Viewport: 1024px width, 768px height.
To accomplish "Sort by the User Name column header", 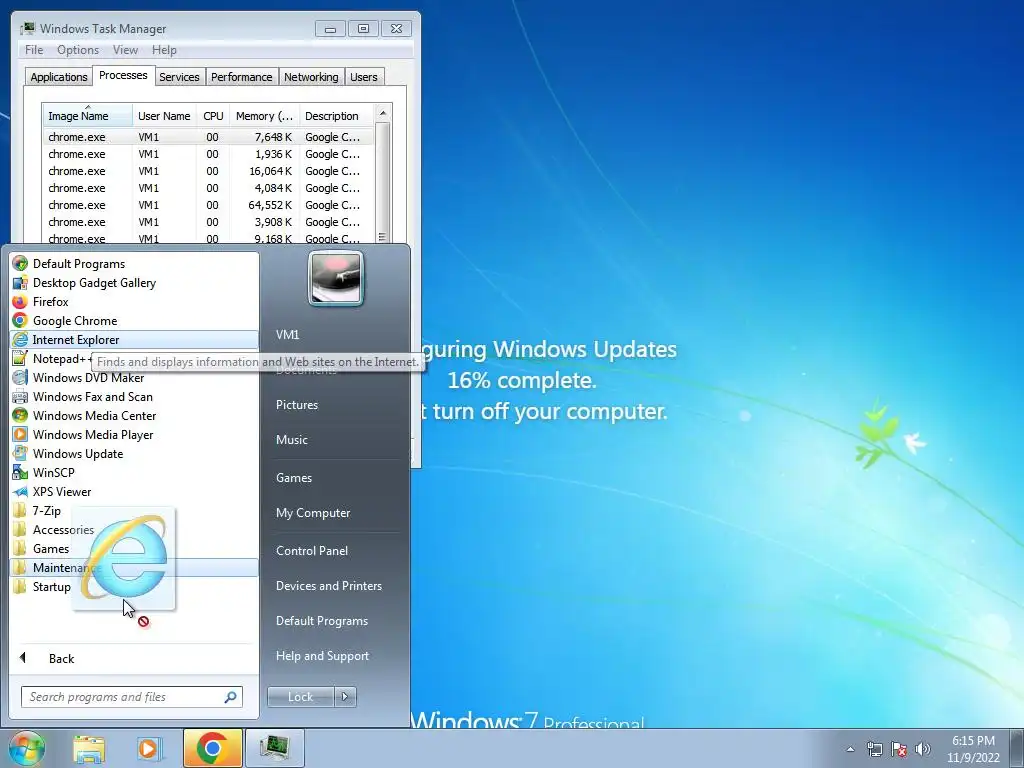I will pos(164,116).
